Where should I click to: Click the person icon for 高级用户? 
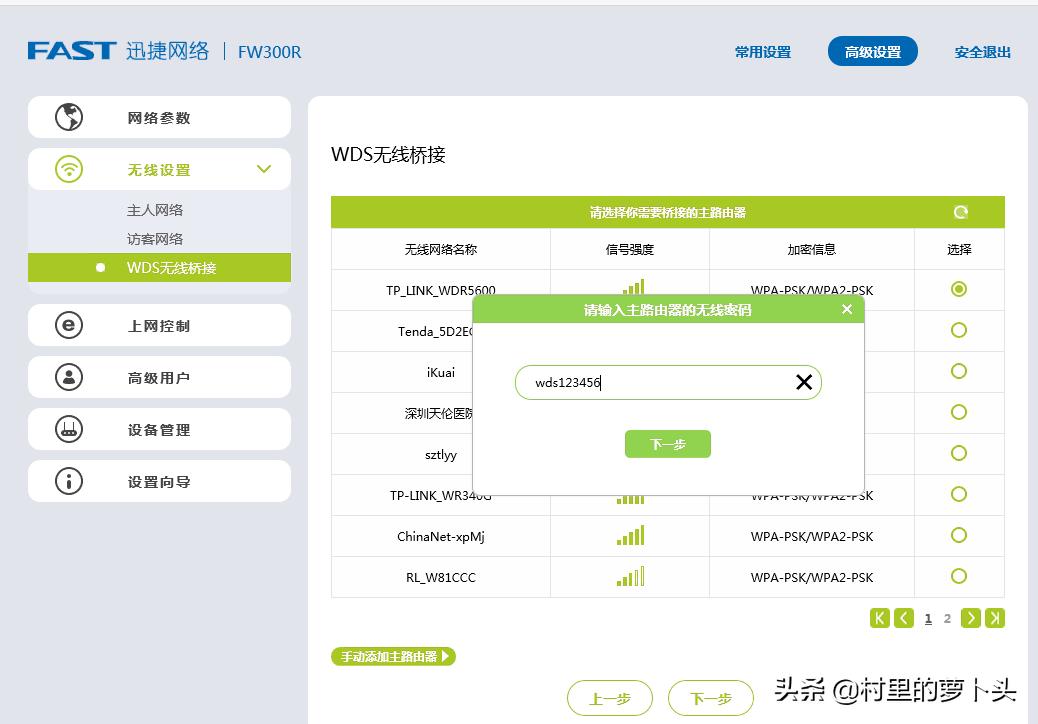point(65,377)
